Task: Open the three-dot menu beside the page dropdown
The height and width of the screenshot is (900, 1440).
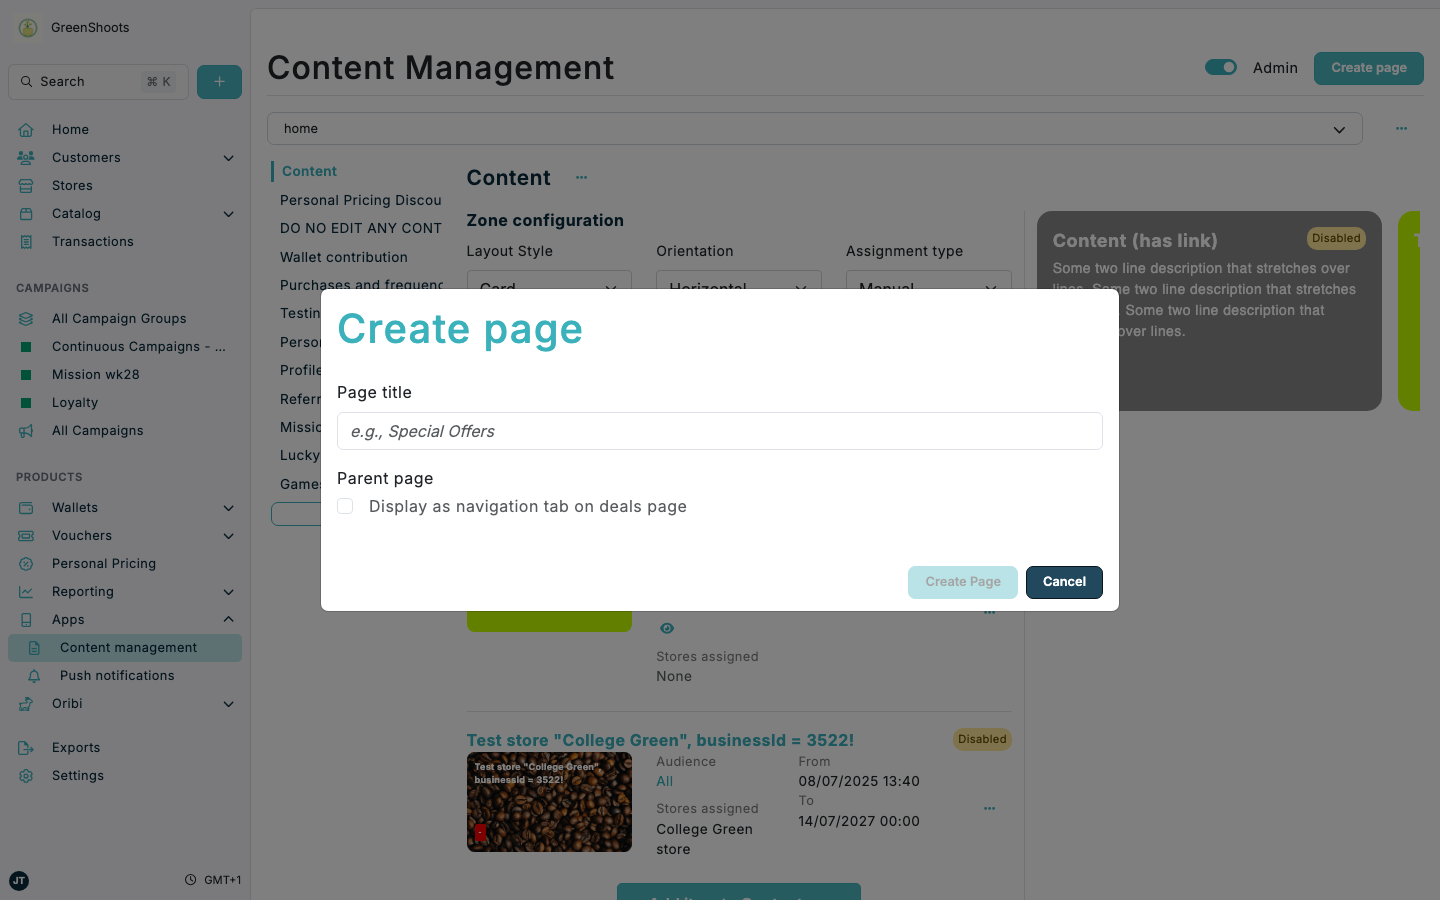Action: point(1401,128)
